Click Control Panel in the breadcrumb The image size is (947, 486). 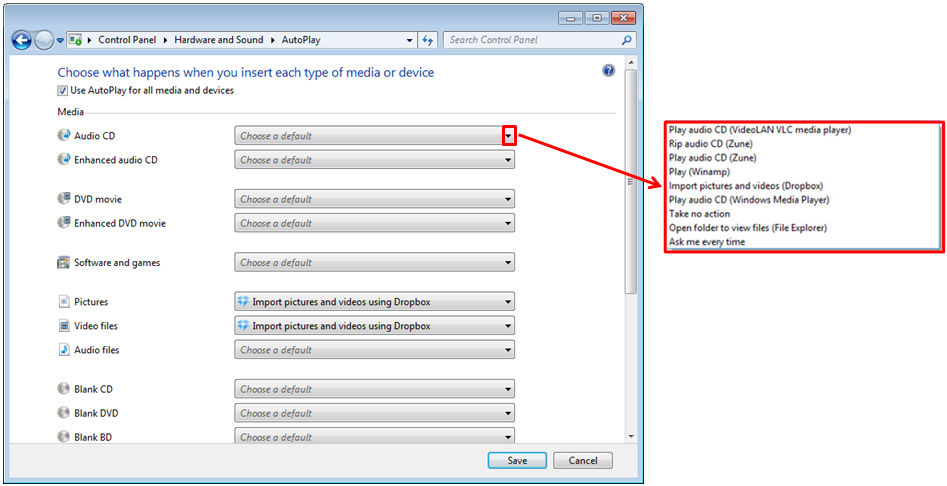(x=127, y=40)
